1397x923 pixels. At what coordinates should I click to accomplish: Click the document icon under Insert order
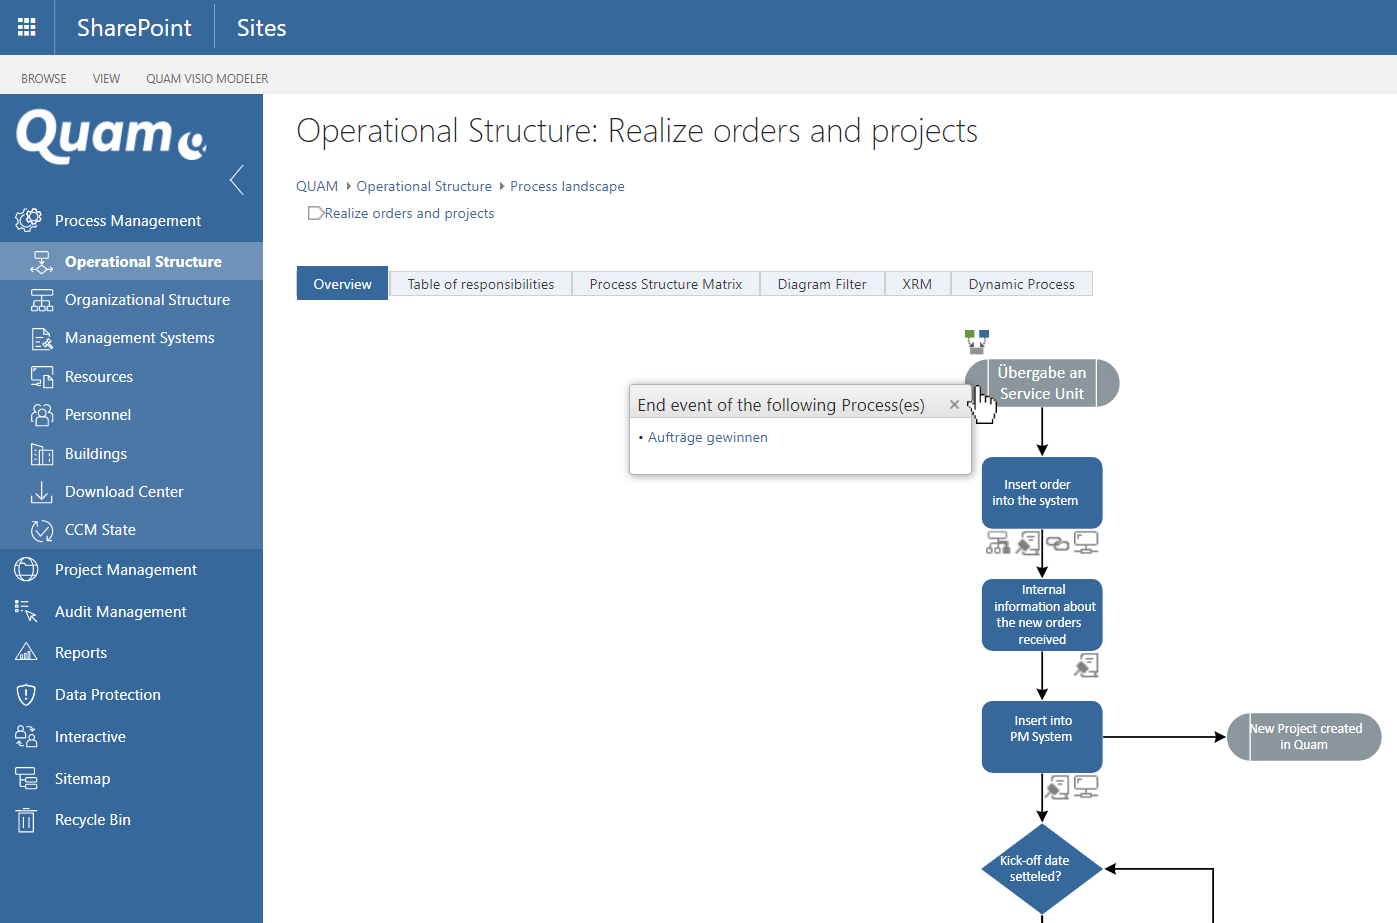[x=1028, y=542]
